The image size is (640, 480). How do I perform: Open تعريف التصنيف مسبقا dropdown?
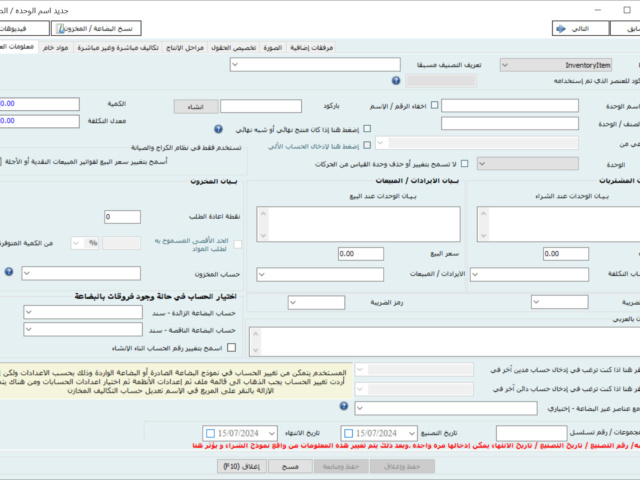tap(315, 64)
